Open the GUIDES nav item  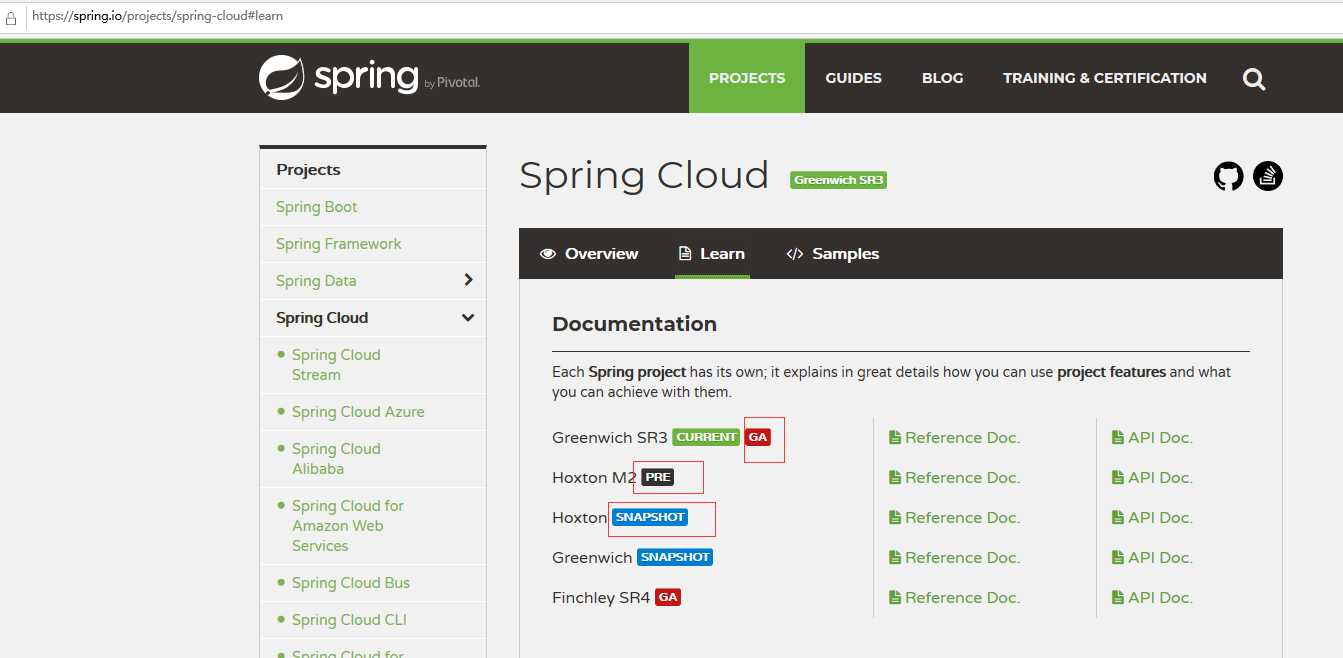pos(853,78)
